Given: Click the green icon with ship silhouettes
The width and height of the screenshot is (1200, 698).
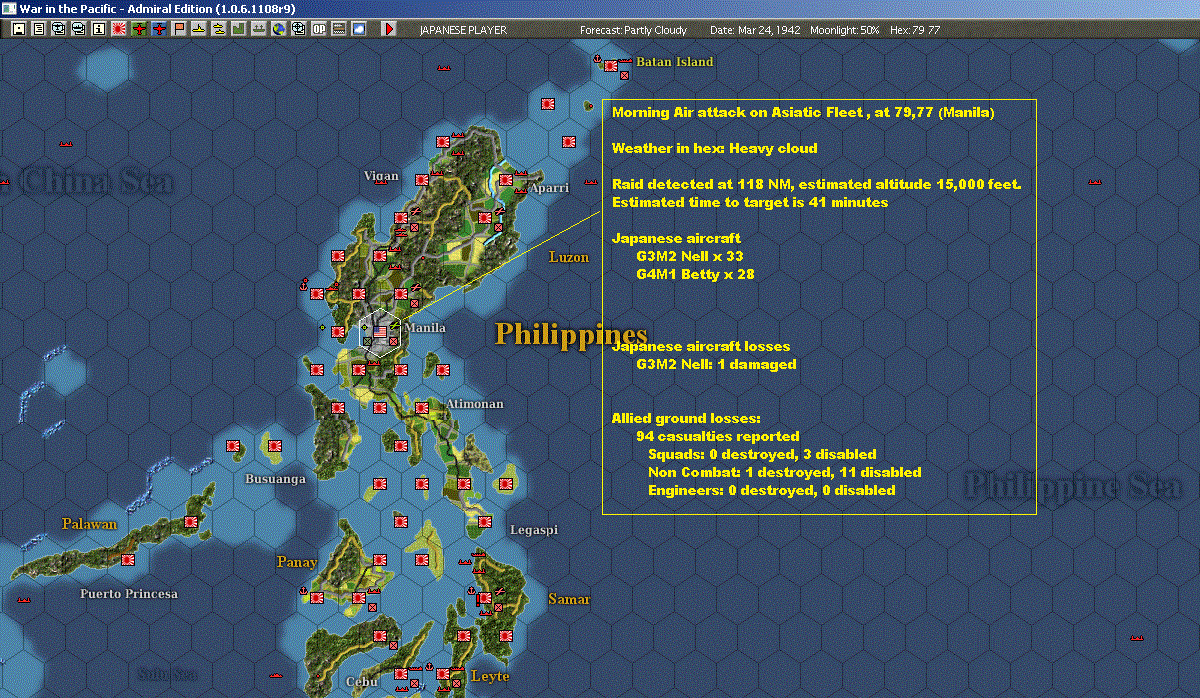Looking at the screenshot, I should point(259,30).
